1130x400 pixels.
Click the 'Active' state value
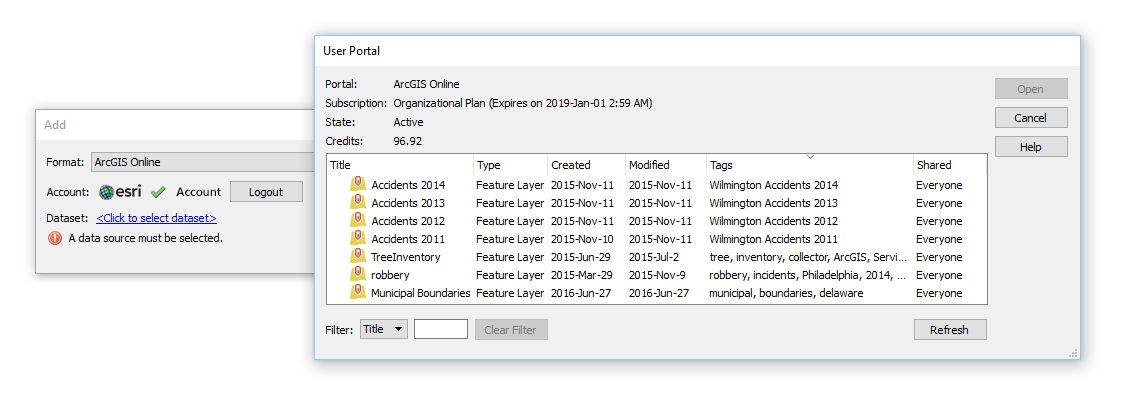[x=409, y=123]
